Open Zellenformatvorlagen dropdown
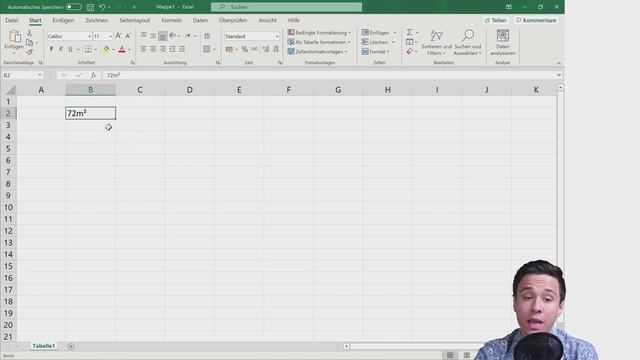 coord(318,52)
